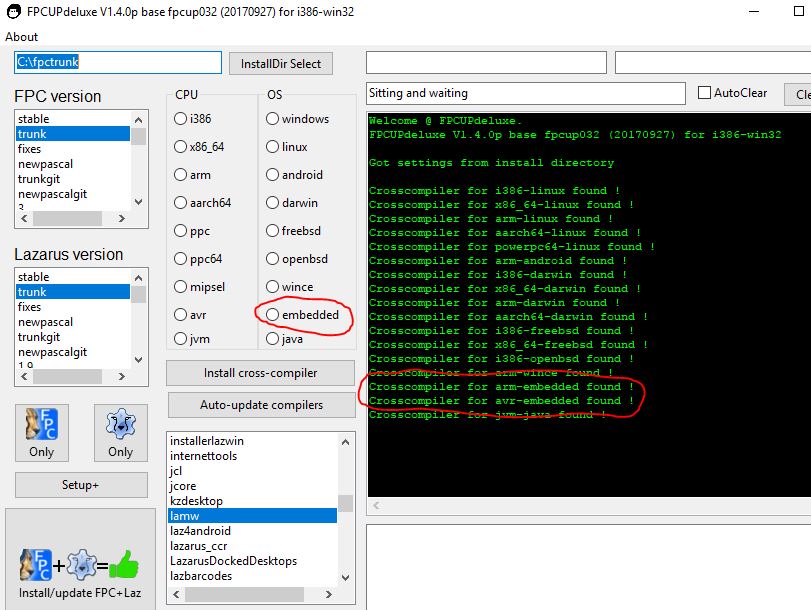Viewport: 811px width, 610px height.
Task: Click module list scroll-down arrow
Action: [x=346, y=577]
